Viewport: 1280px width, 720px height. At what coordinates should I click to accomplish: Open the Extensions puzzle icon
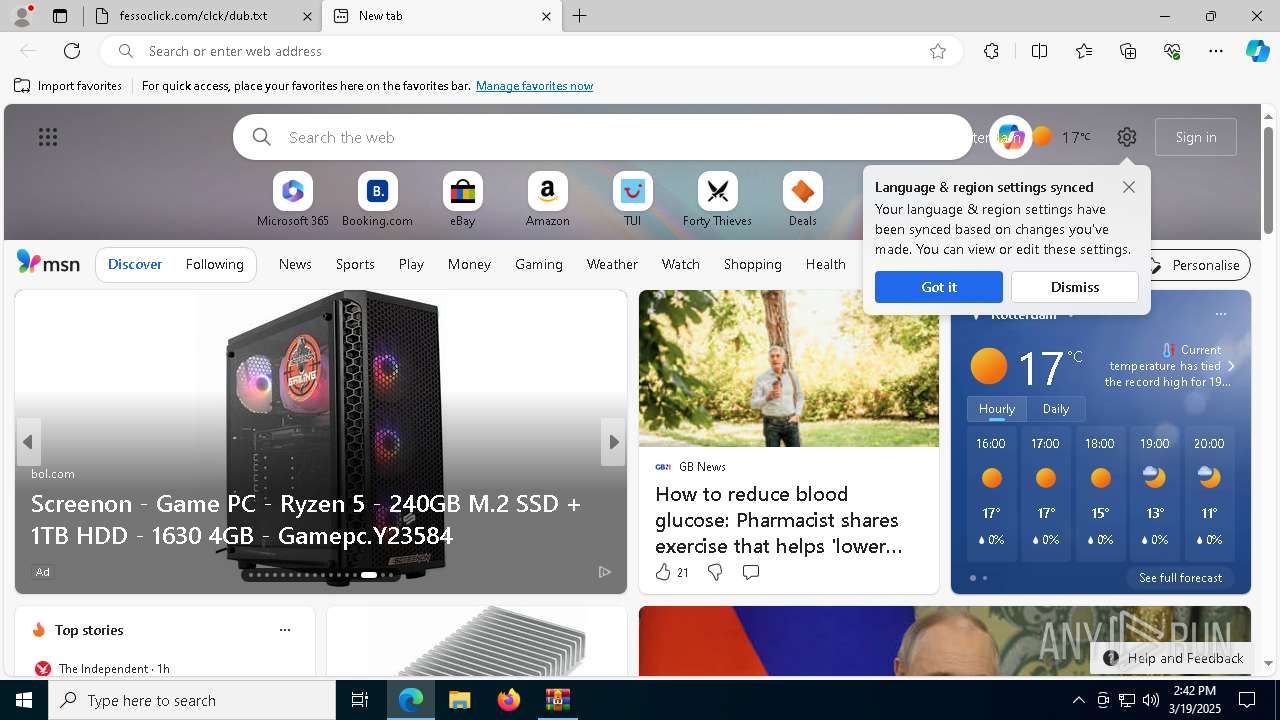(991, 51)
